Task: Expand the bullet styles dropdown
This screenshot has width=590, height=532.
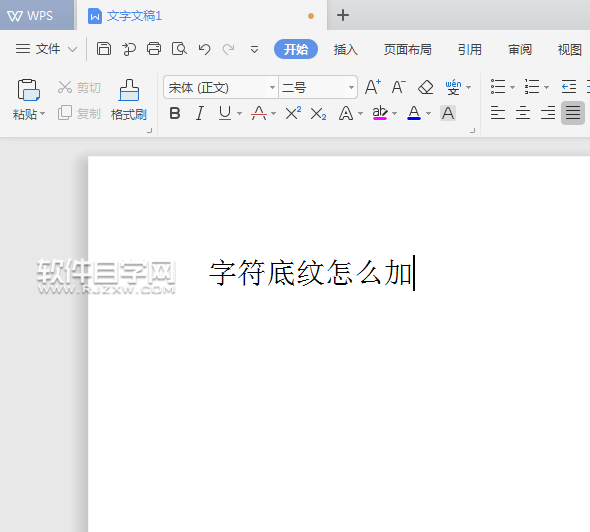Action: 512,87
